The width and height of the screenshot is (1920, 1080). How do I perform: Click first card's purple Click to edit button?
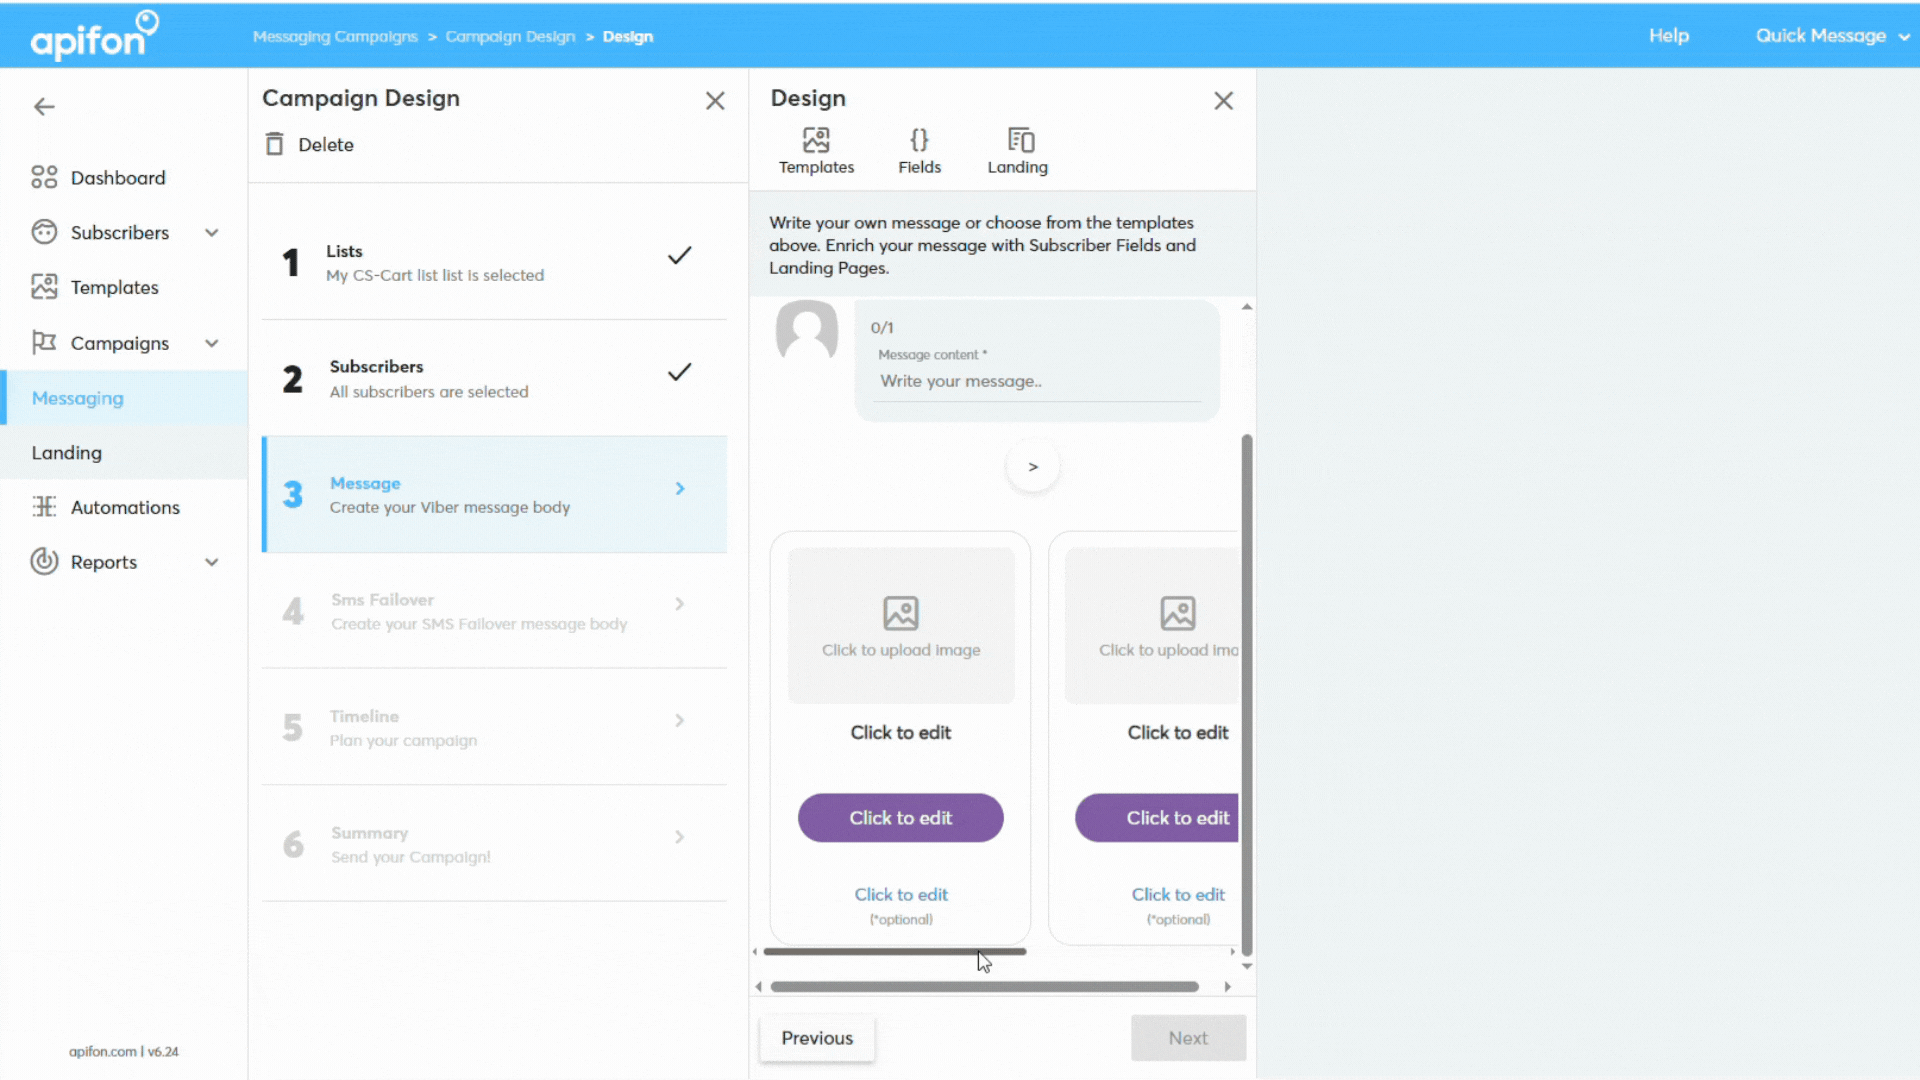pyautogui.click(x=900, y=818)
